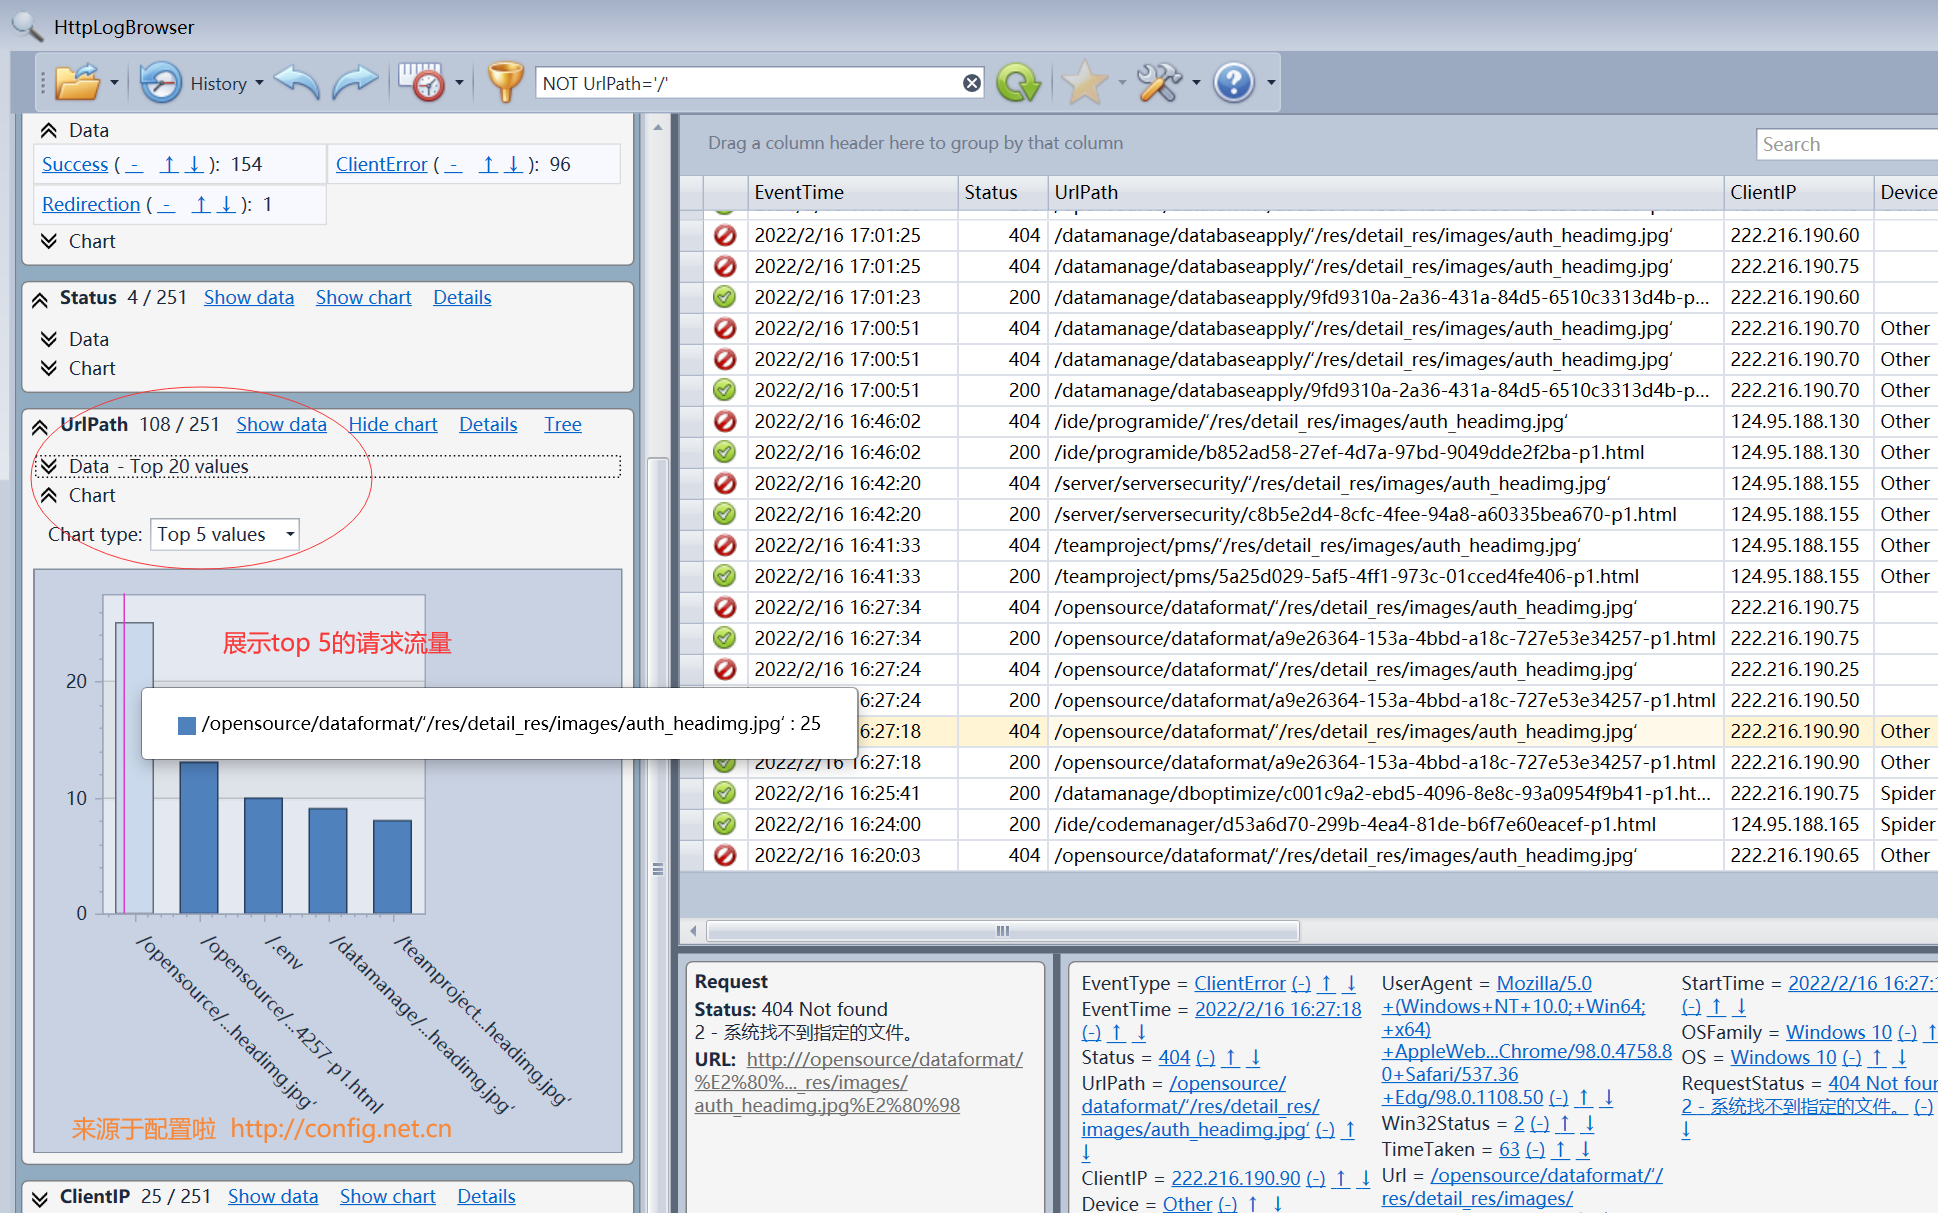Click the forward arrow in toolbar
This screenshot has height=1213, width=1938.
(x=354, y=83)
